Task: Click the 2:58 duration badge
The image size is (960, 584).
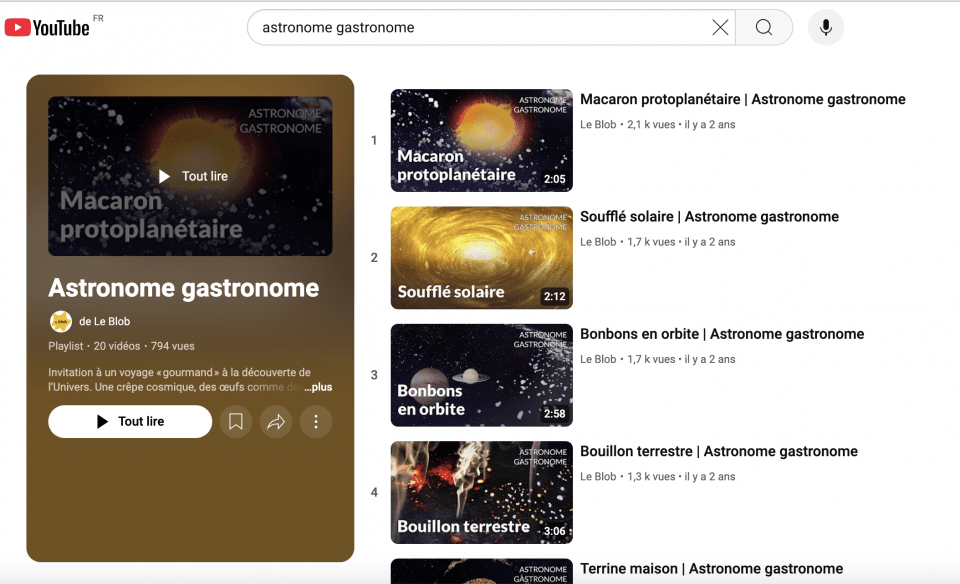Action: click(x=555, y=414)
